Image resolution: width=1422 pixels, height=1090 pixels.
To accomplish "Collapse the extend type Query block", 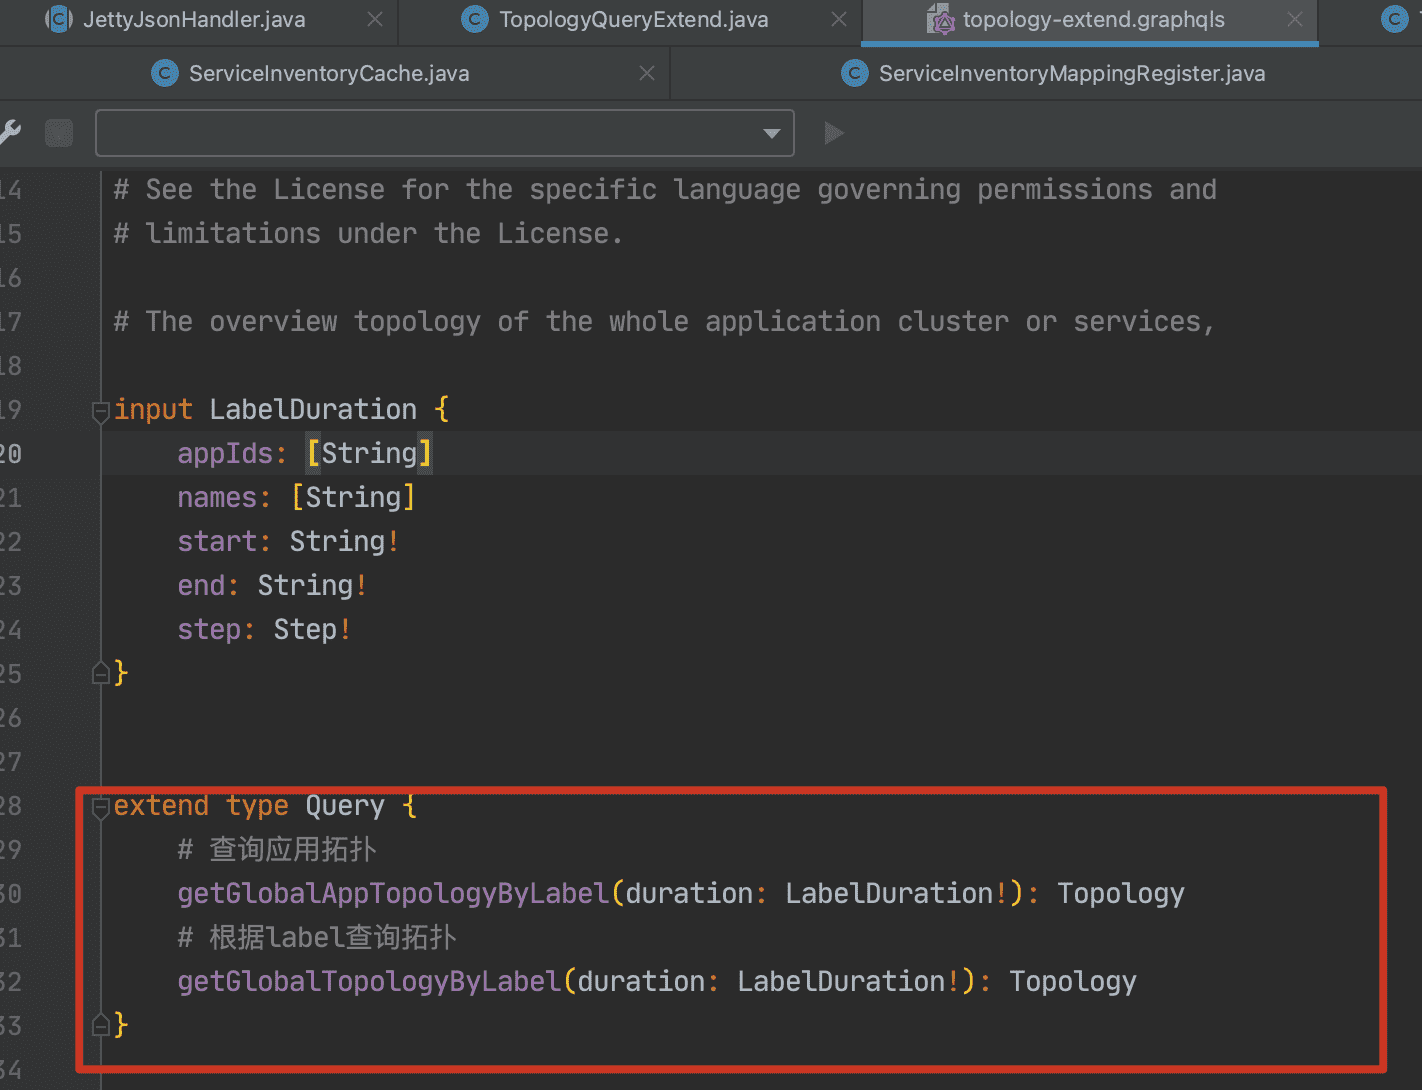I will (100, 806).
